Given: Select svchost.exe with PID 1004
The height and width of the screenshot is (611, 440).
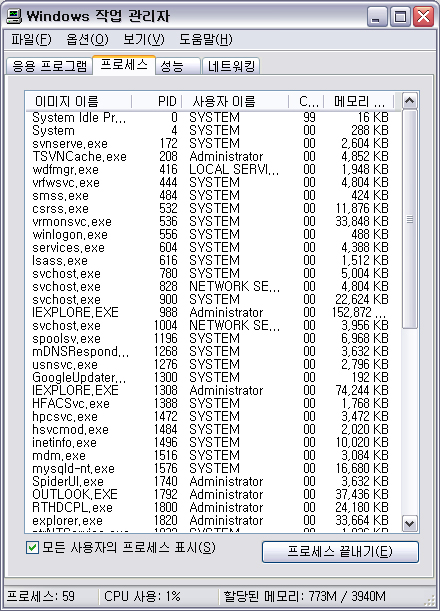Looking at the screenshot, I should [x=212, y=325].
